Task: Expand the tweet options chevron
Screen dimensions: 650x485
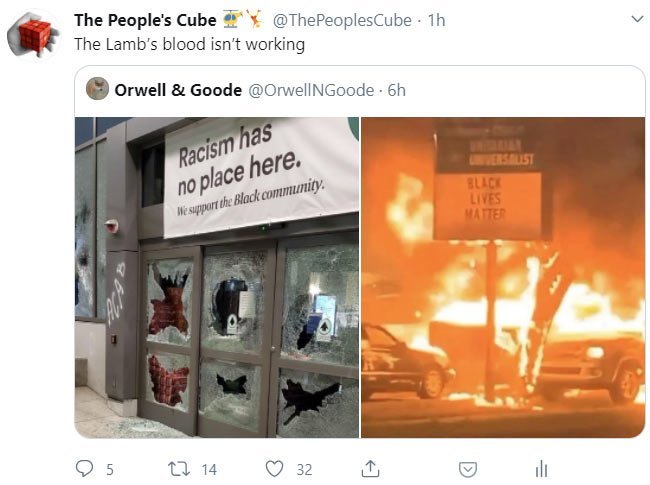Action: point(637,19)
